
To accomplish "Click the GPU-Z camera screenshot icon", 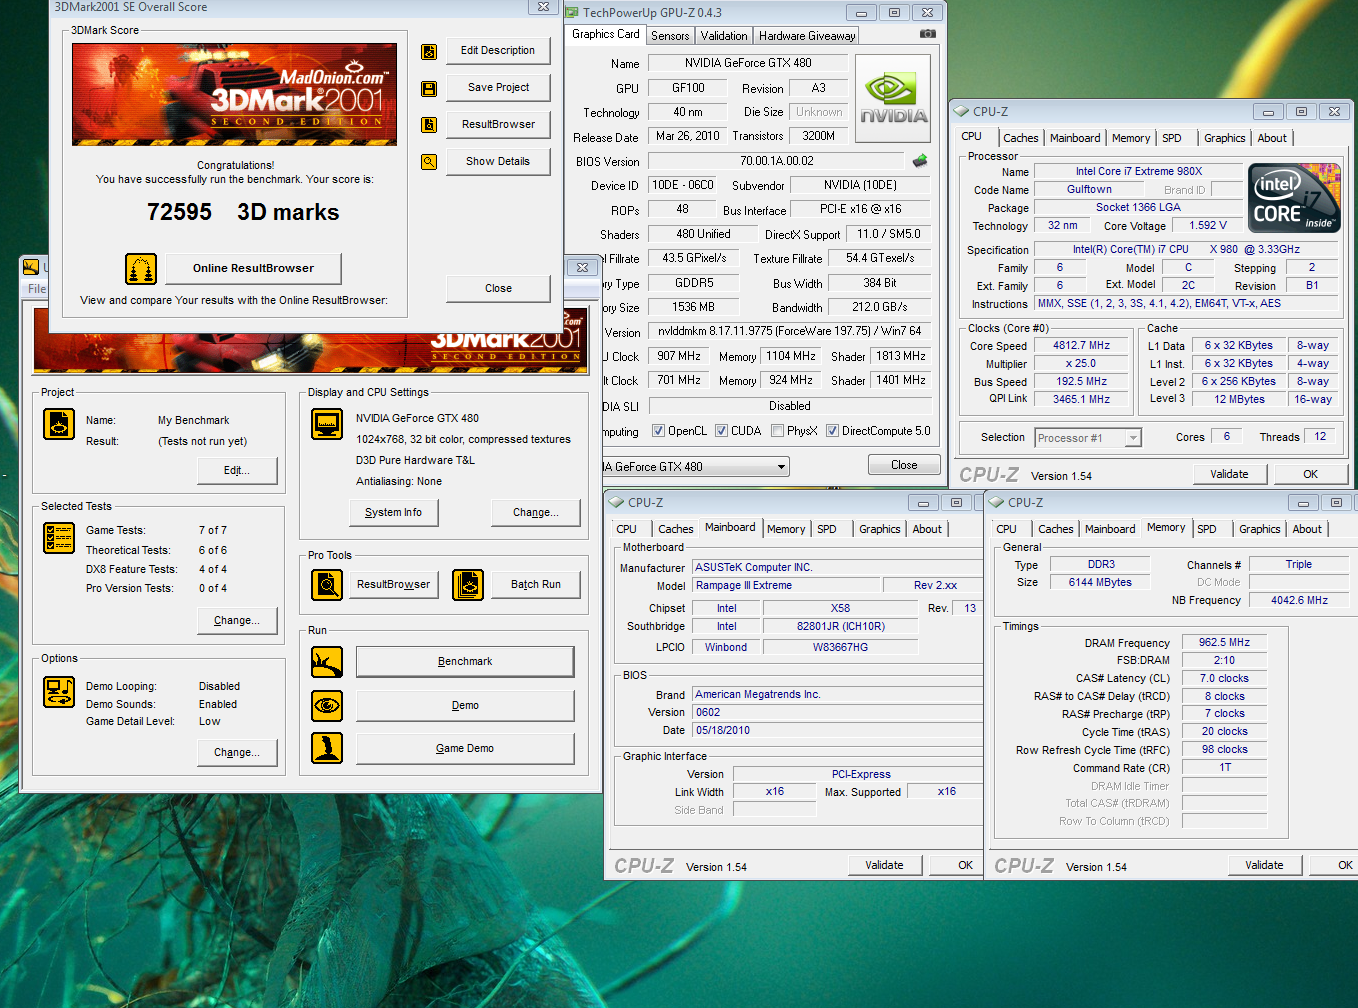I will point(928,34).
